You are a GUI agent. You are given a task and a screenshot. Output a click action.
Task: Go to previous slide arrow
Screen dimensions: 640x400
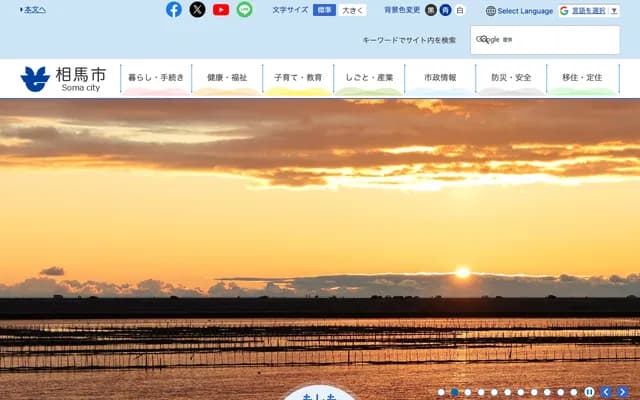click(606, 392)
